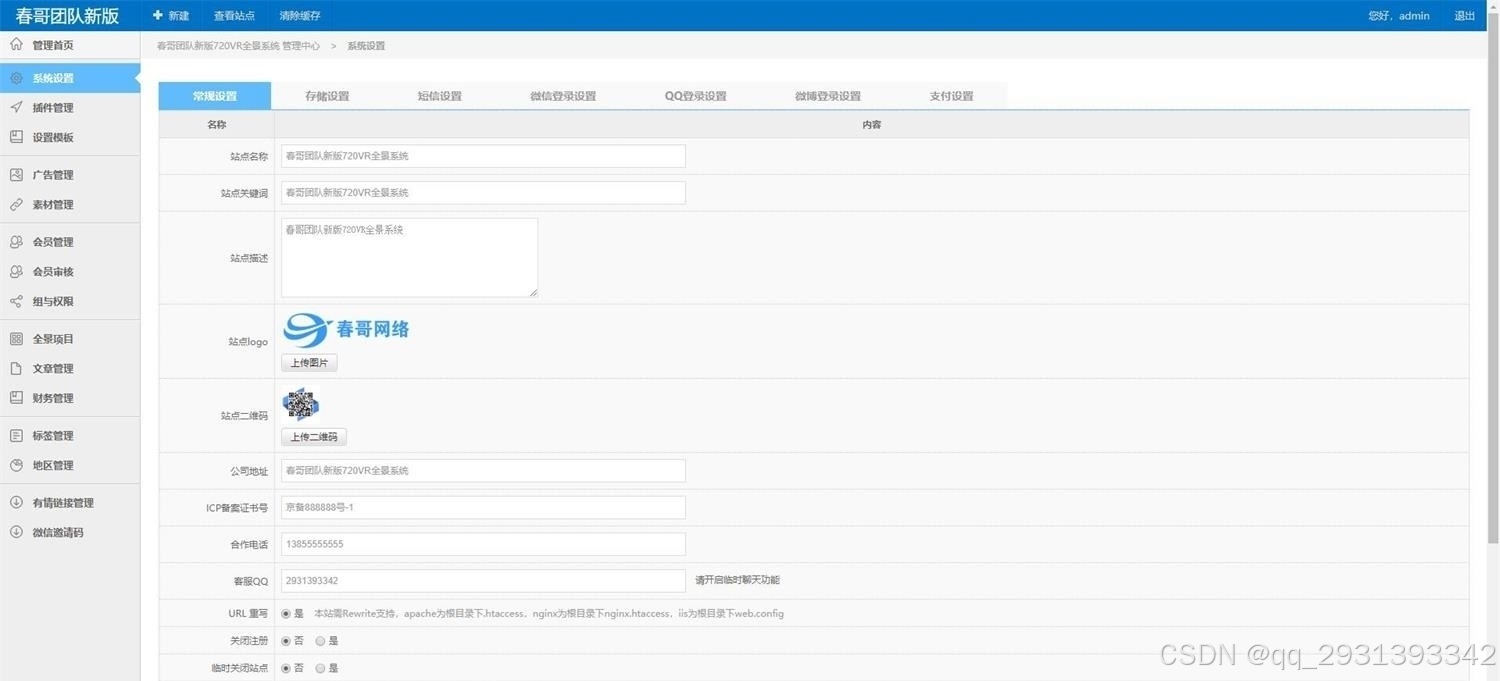Open 插件管理 paper-plane icon entry
This screenshot has width=1500, height=681.
[x=16, y=108]
